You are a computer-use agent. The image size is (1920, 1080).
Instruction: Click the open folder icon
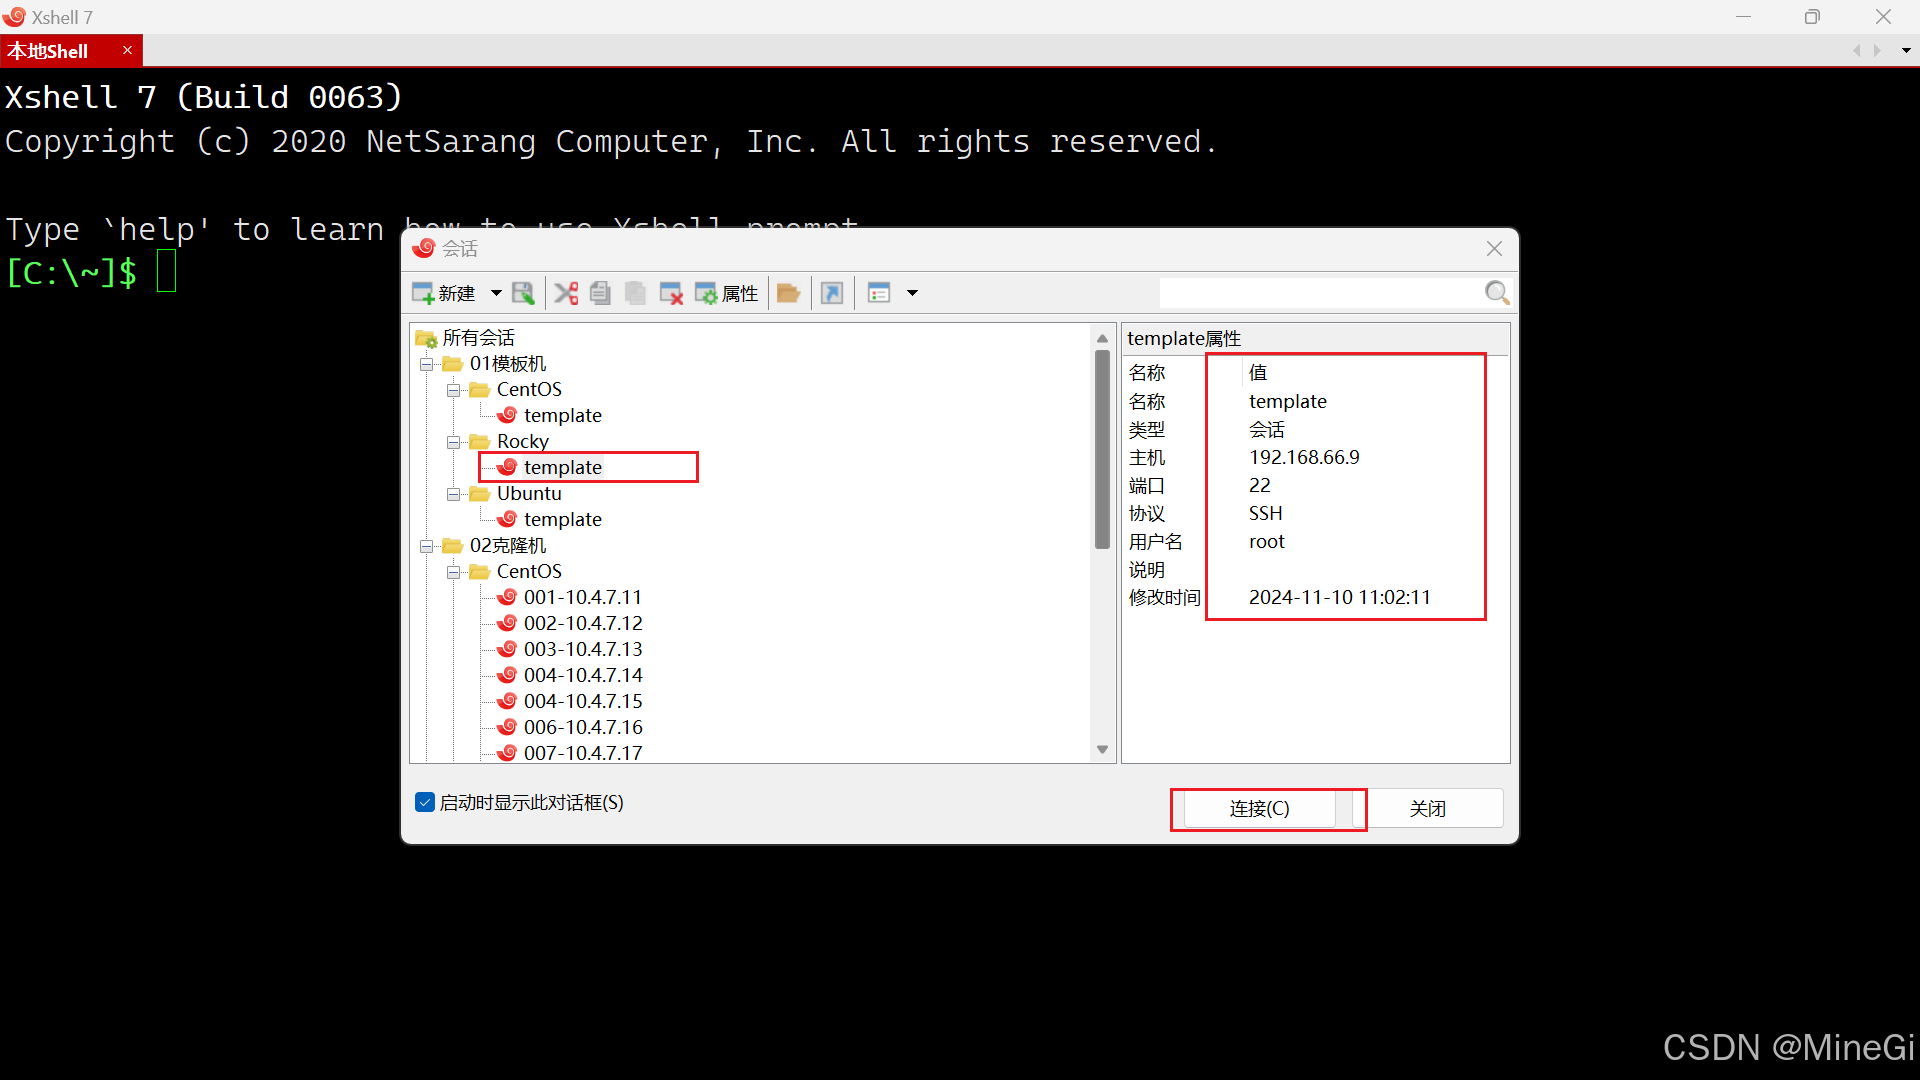(x=788, y=293)
